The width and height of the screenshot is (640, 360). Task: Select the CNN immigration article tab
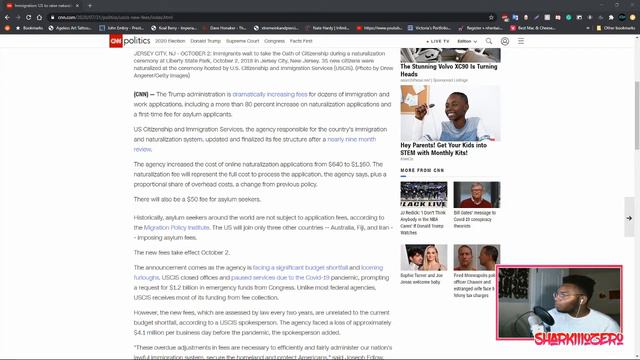[x=42, y=6]
